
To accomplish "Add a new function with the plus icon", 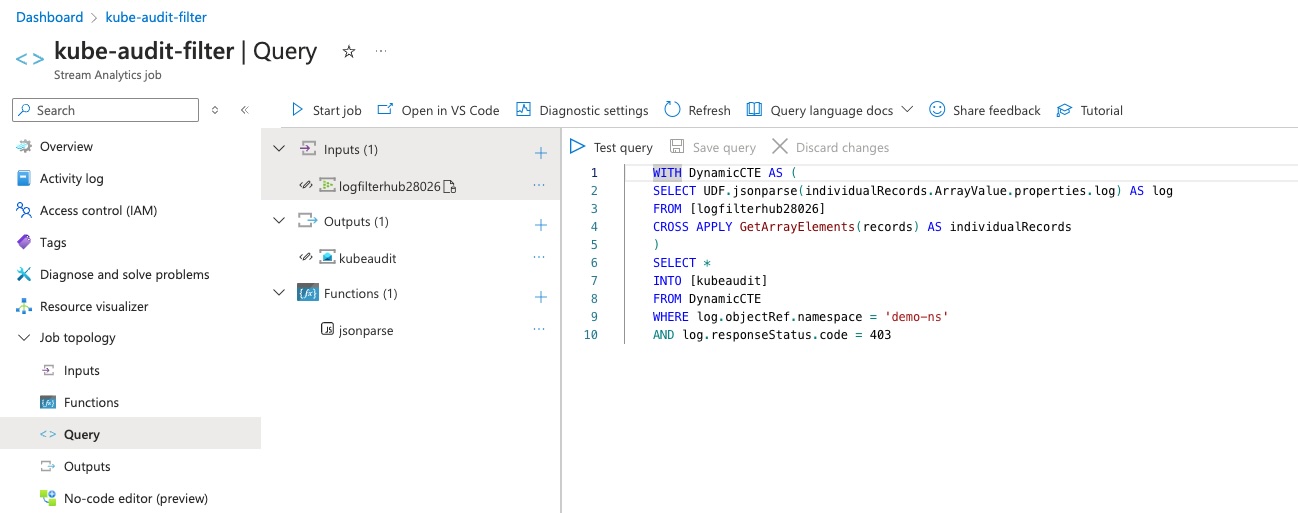I will point(541,297).
